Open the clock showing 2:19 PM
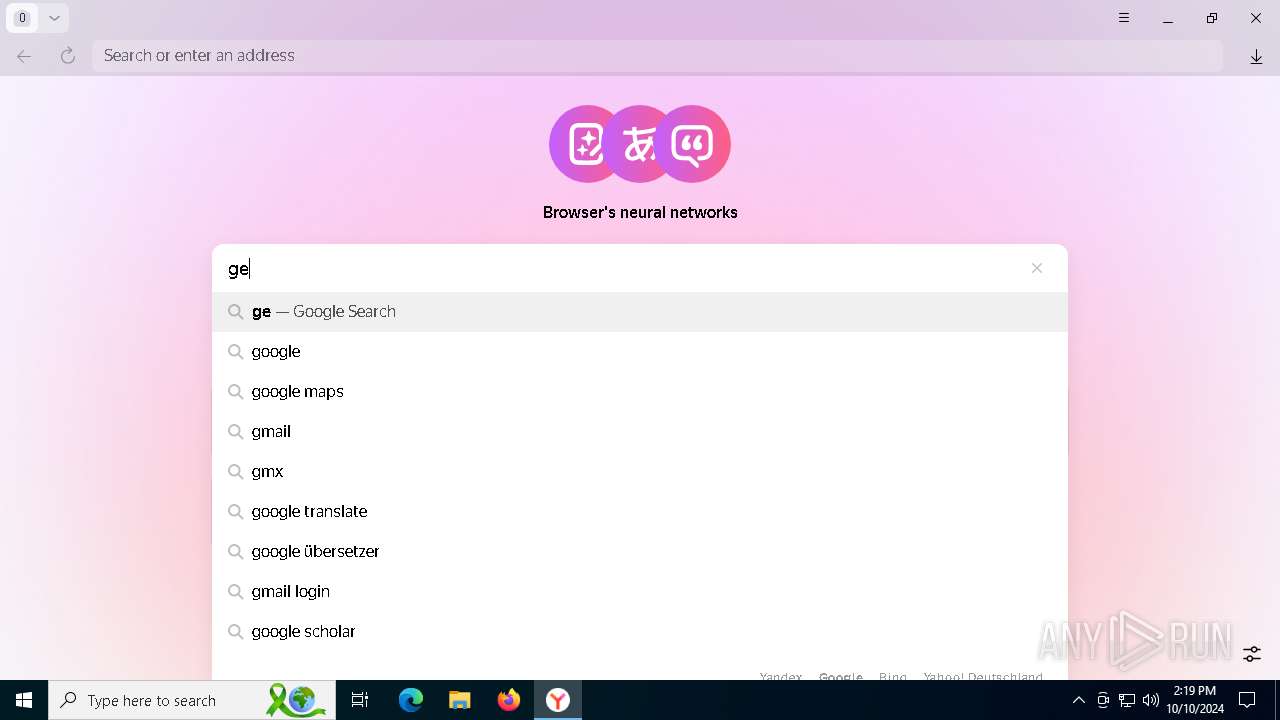The height and width of the screenshot is (720, 1280). point(1195,700)
